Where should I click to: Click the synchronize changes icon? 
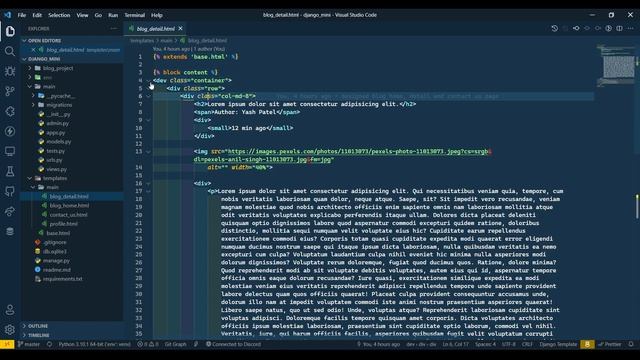click(49, 344)
